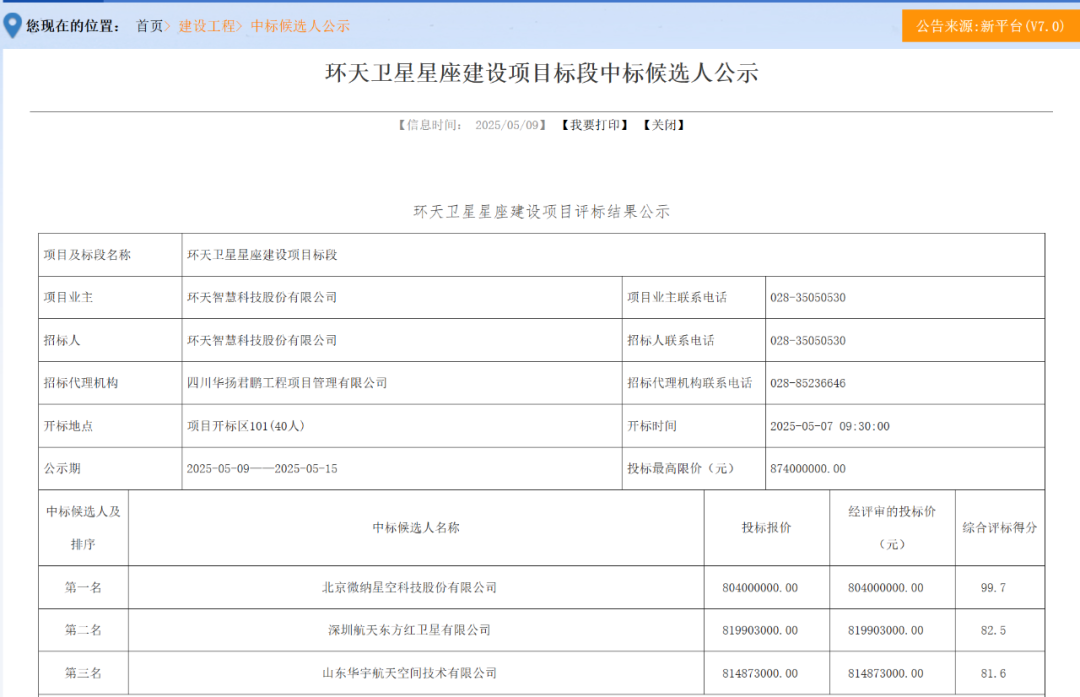This screenshot has width=1080, height=697.
Task: Click 投标报价 value in the 第二名 row
Action: pos(760,630)
